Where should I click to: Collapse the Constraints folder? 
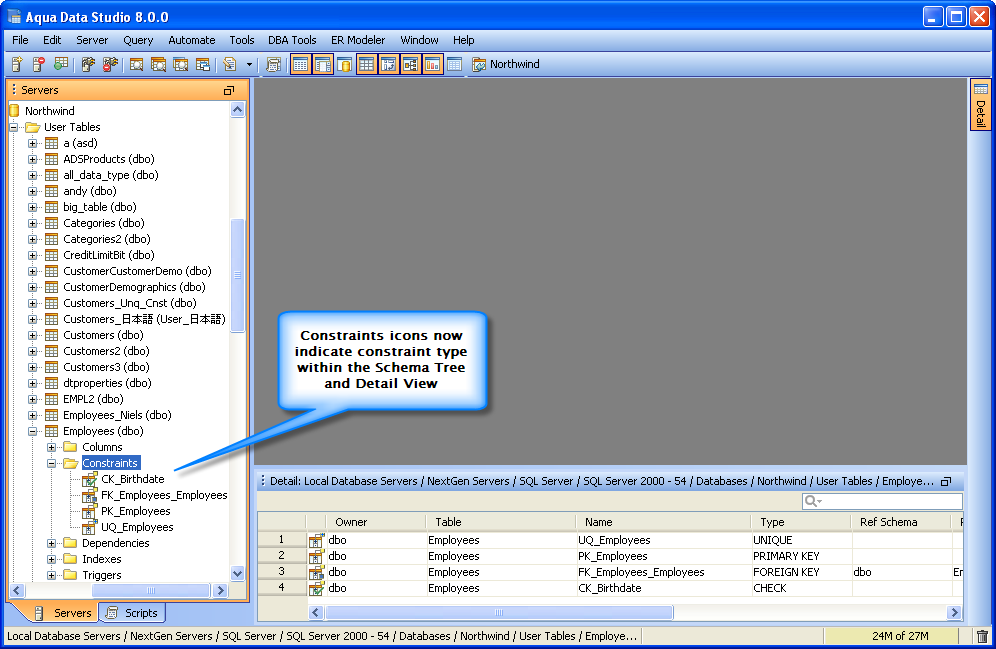51,464
